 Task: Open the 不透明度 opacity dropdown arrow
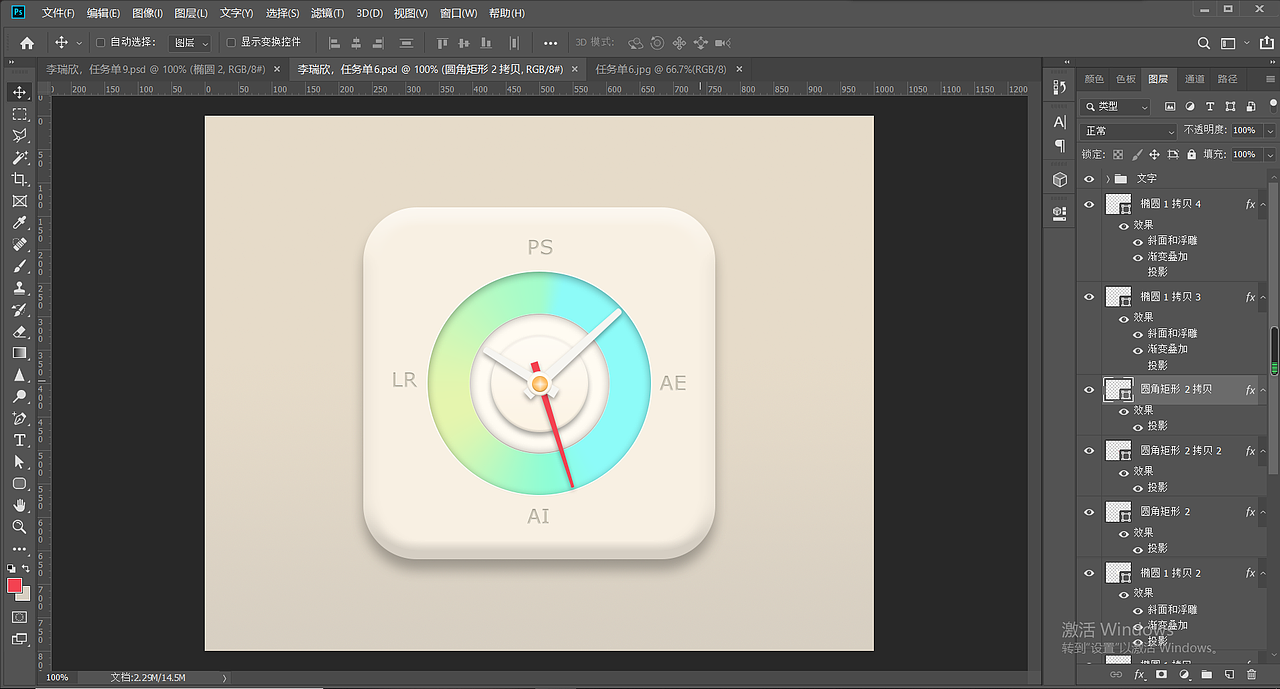1270,131
